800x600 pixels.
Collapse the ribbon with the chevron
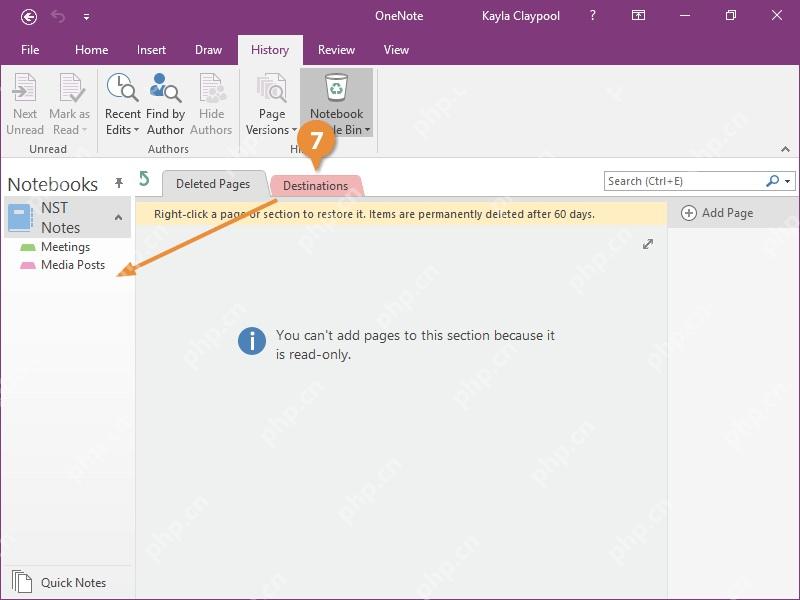[785, 149]
